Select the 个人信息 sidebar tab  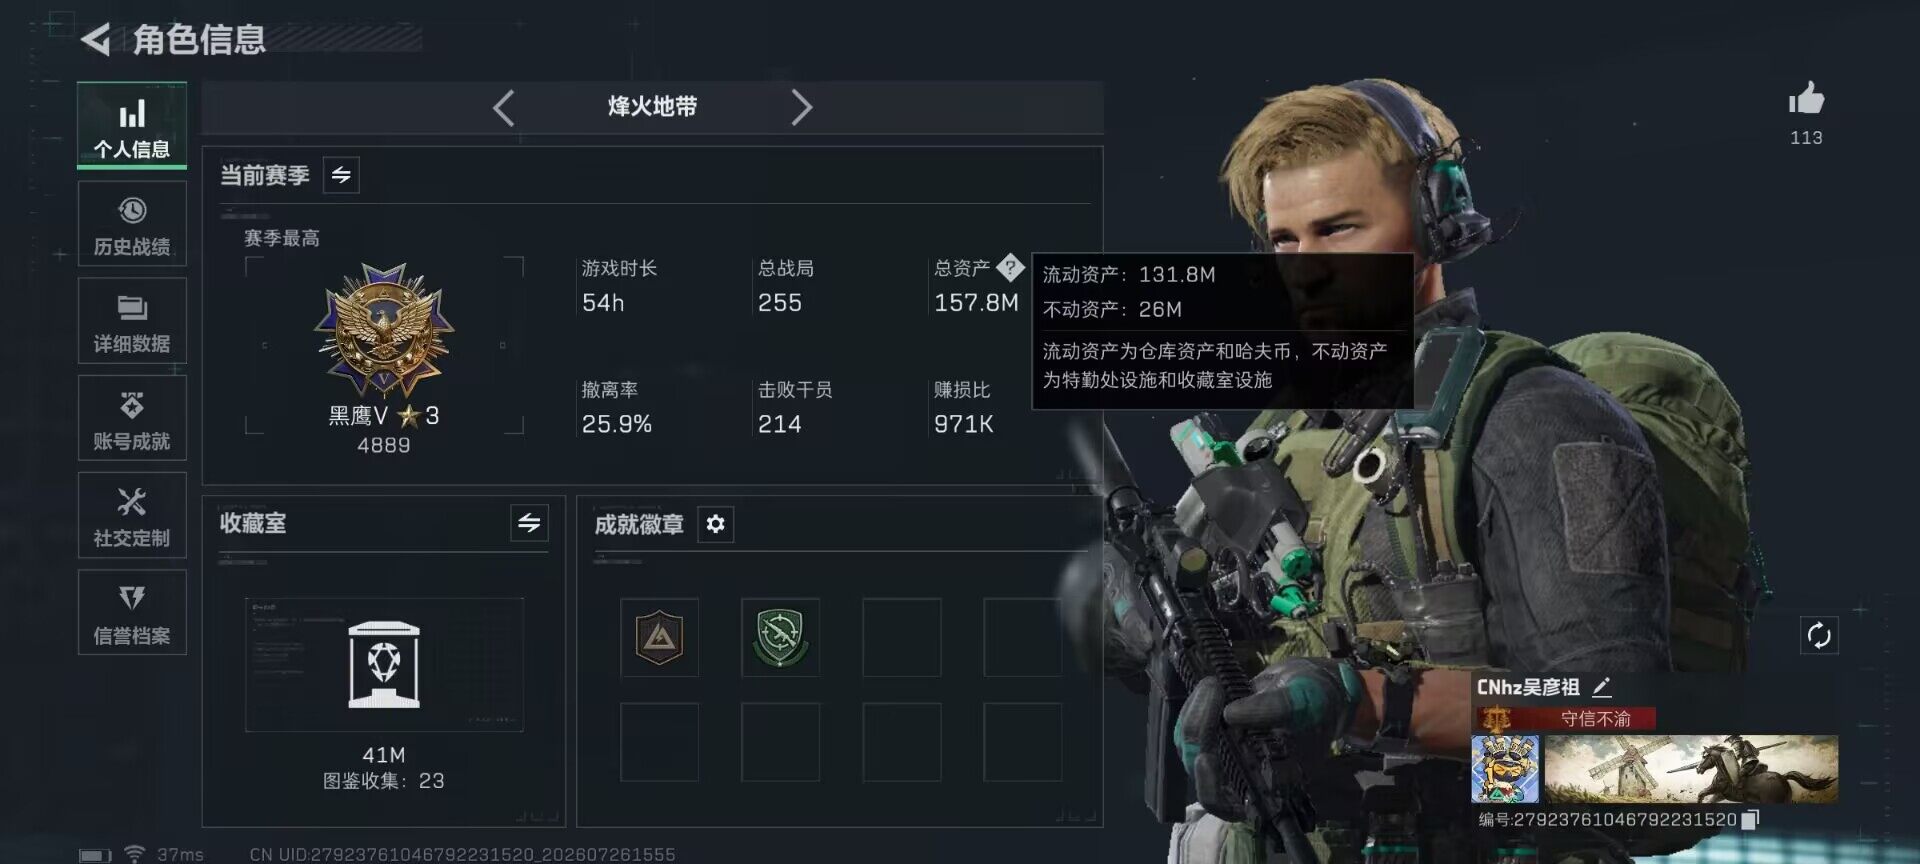click(x=132, y=126)
